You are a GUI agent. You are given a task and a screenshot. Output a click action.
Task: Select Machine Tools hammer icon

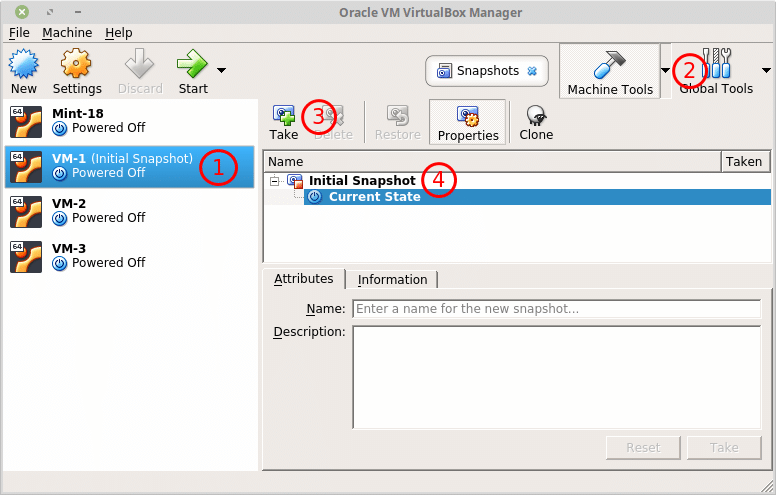pyautogui.click(x=610, y=65)
